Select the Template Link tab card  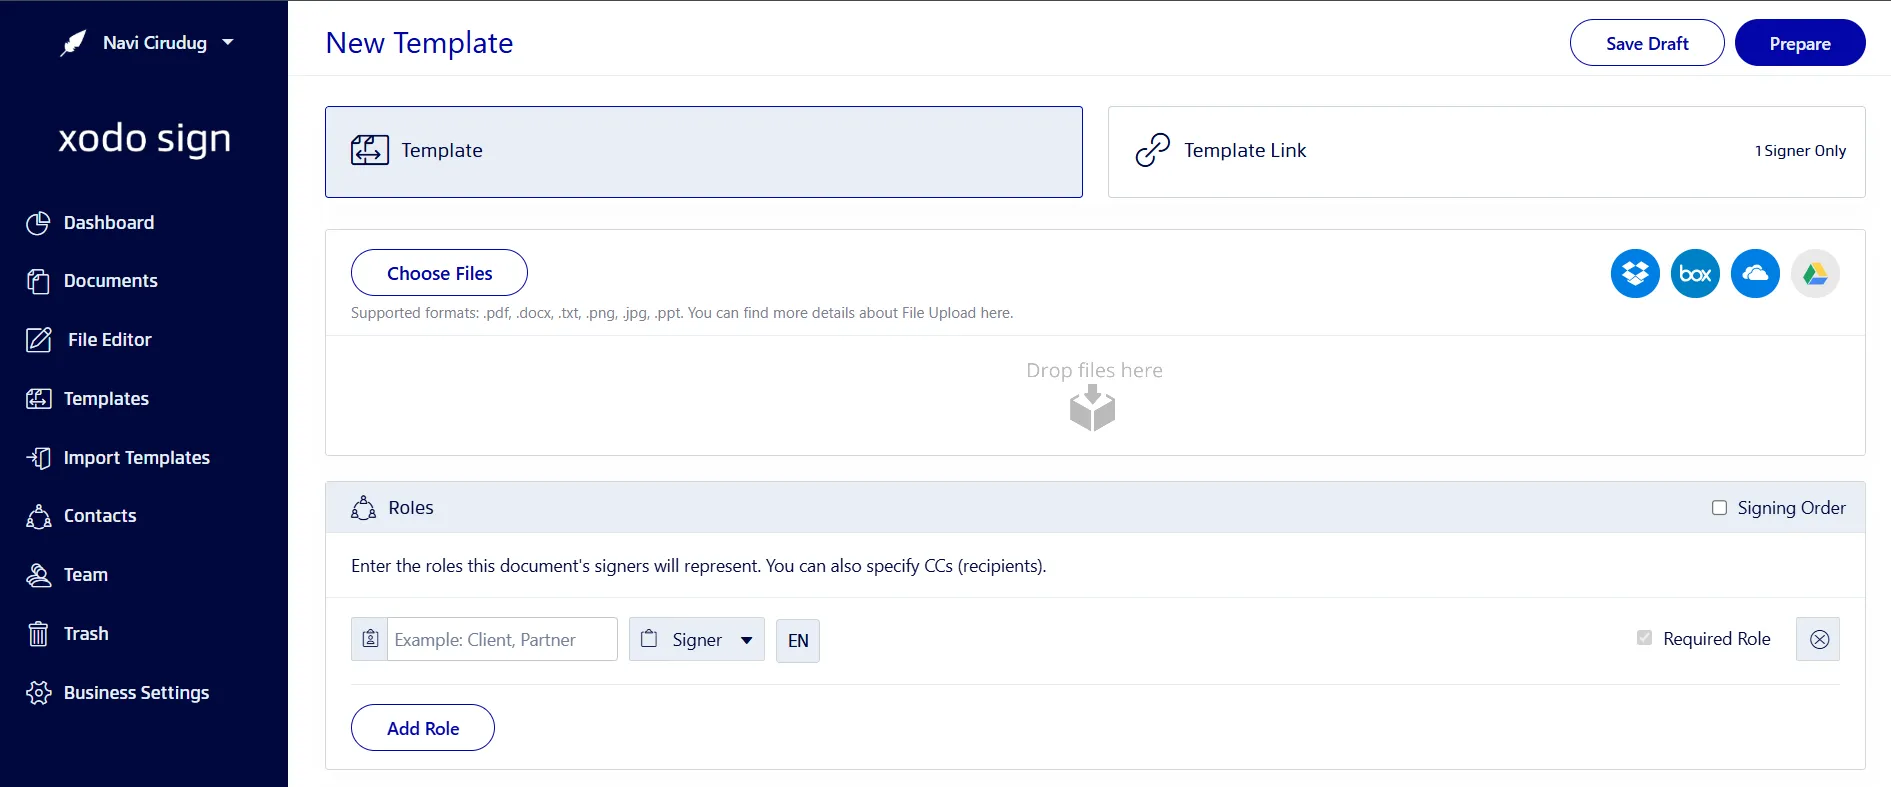coord(1486,152)
